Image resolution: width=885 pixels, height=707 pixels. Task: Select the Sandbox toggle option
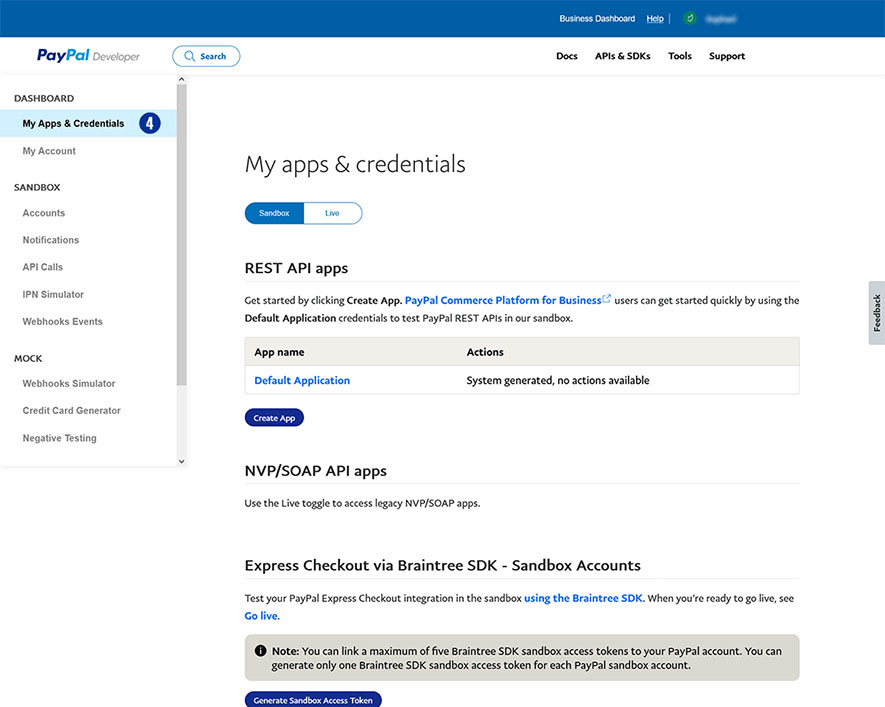point(274,213)
